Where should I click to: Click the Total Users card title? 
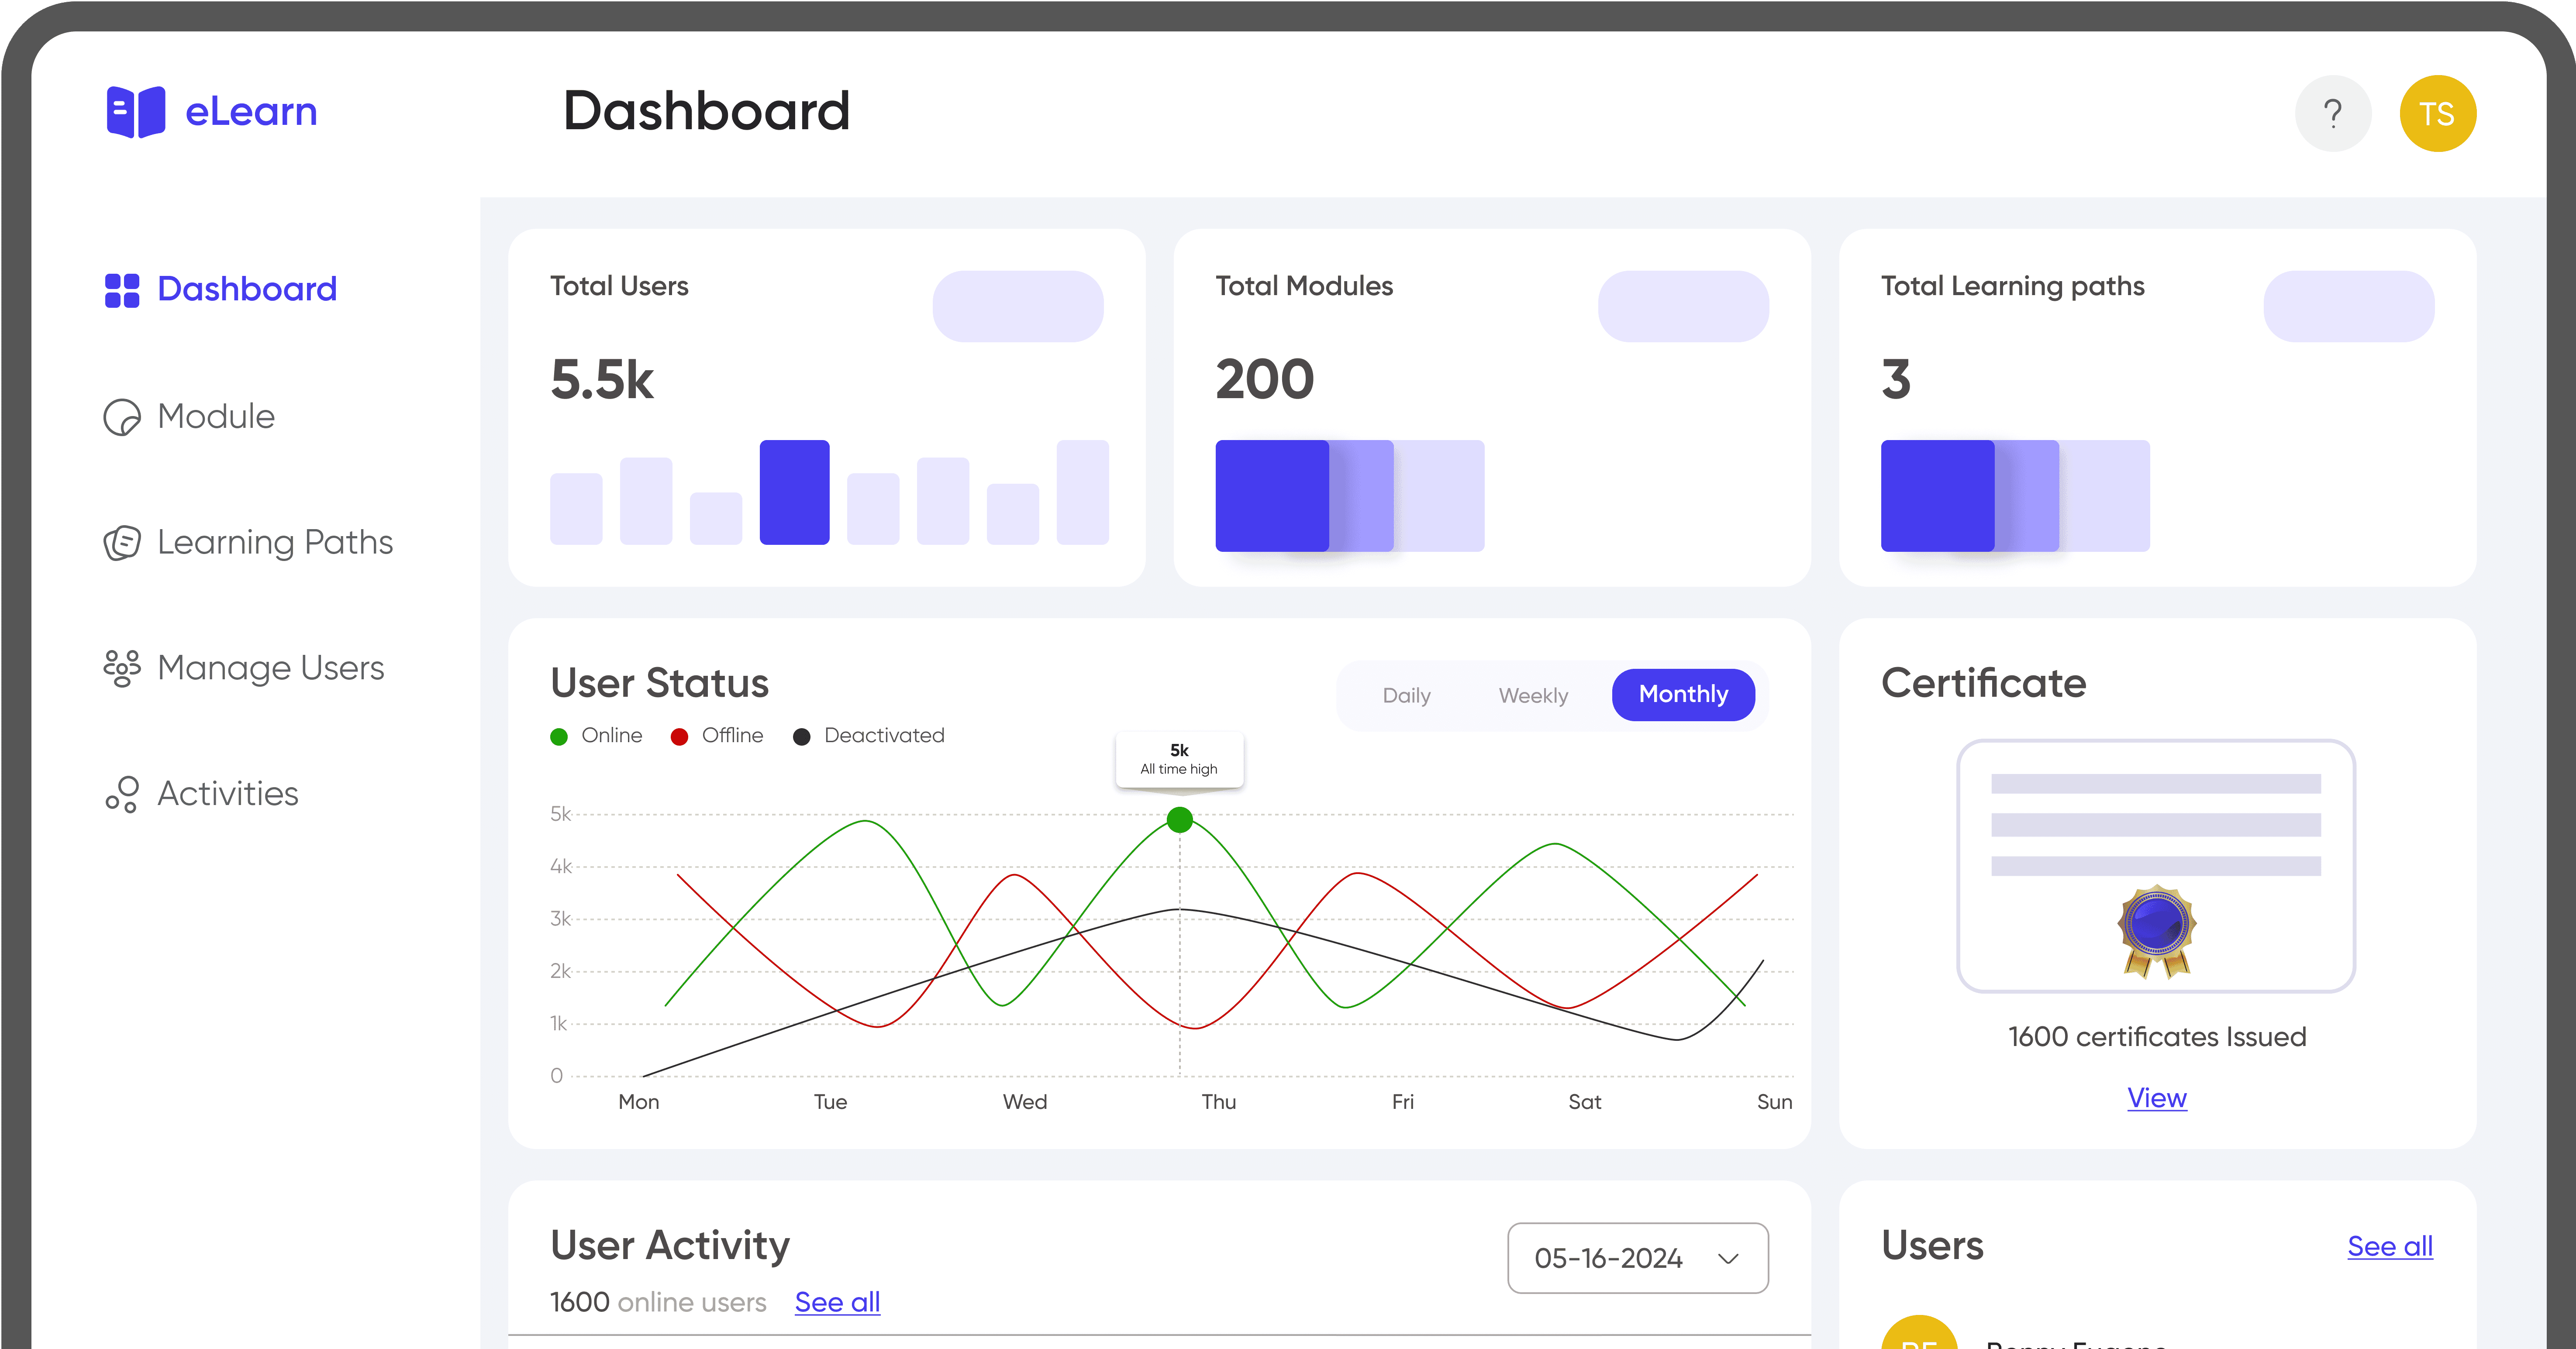[619, 287]
